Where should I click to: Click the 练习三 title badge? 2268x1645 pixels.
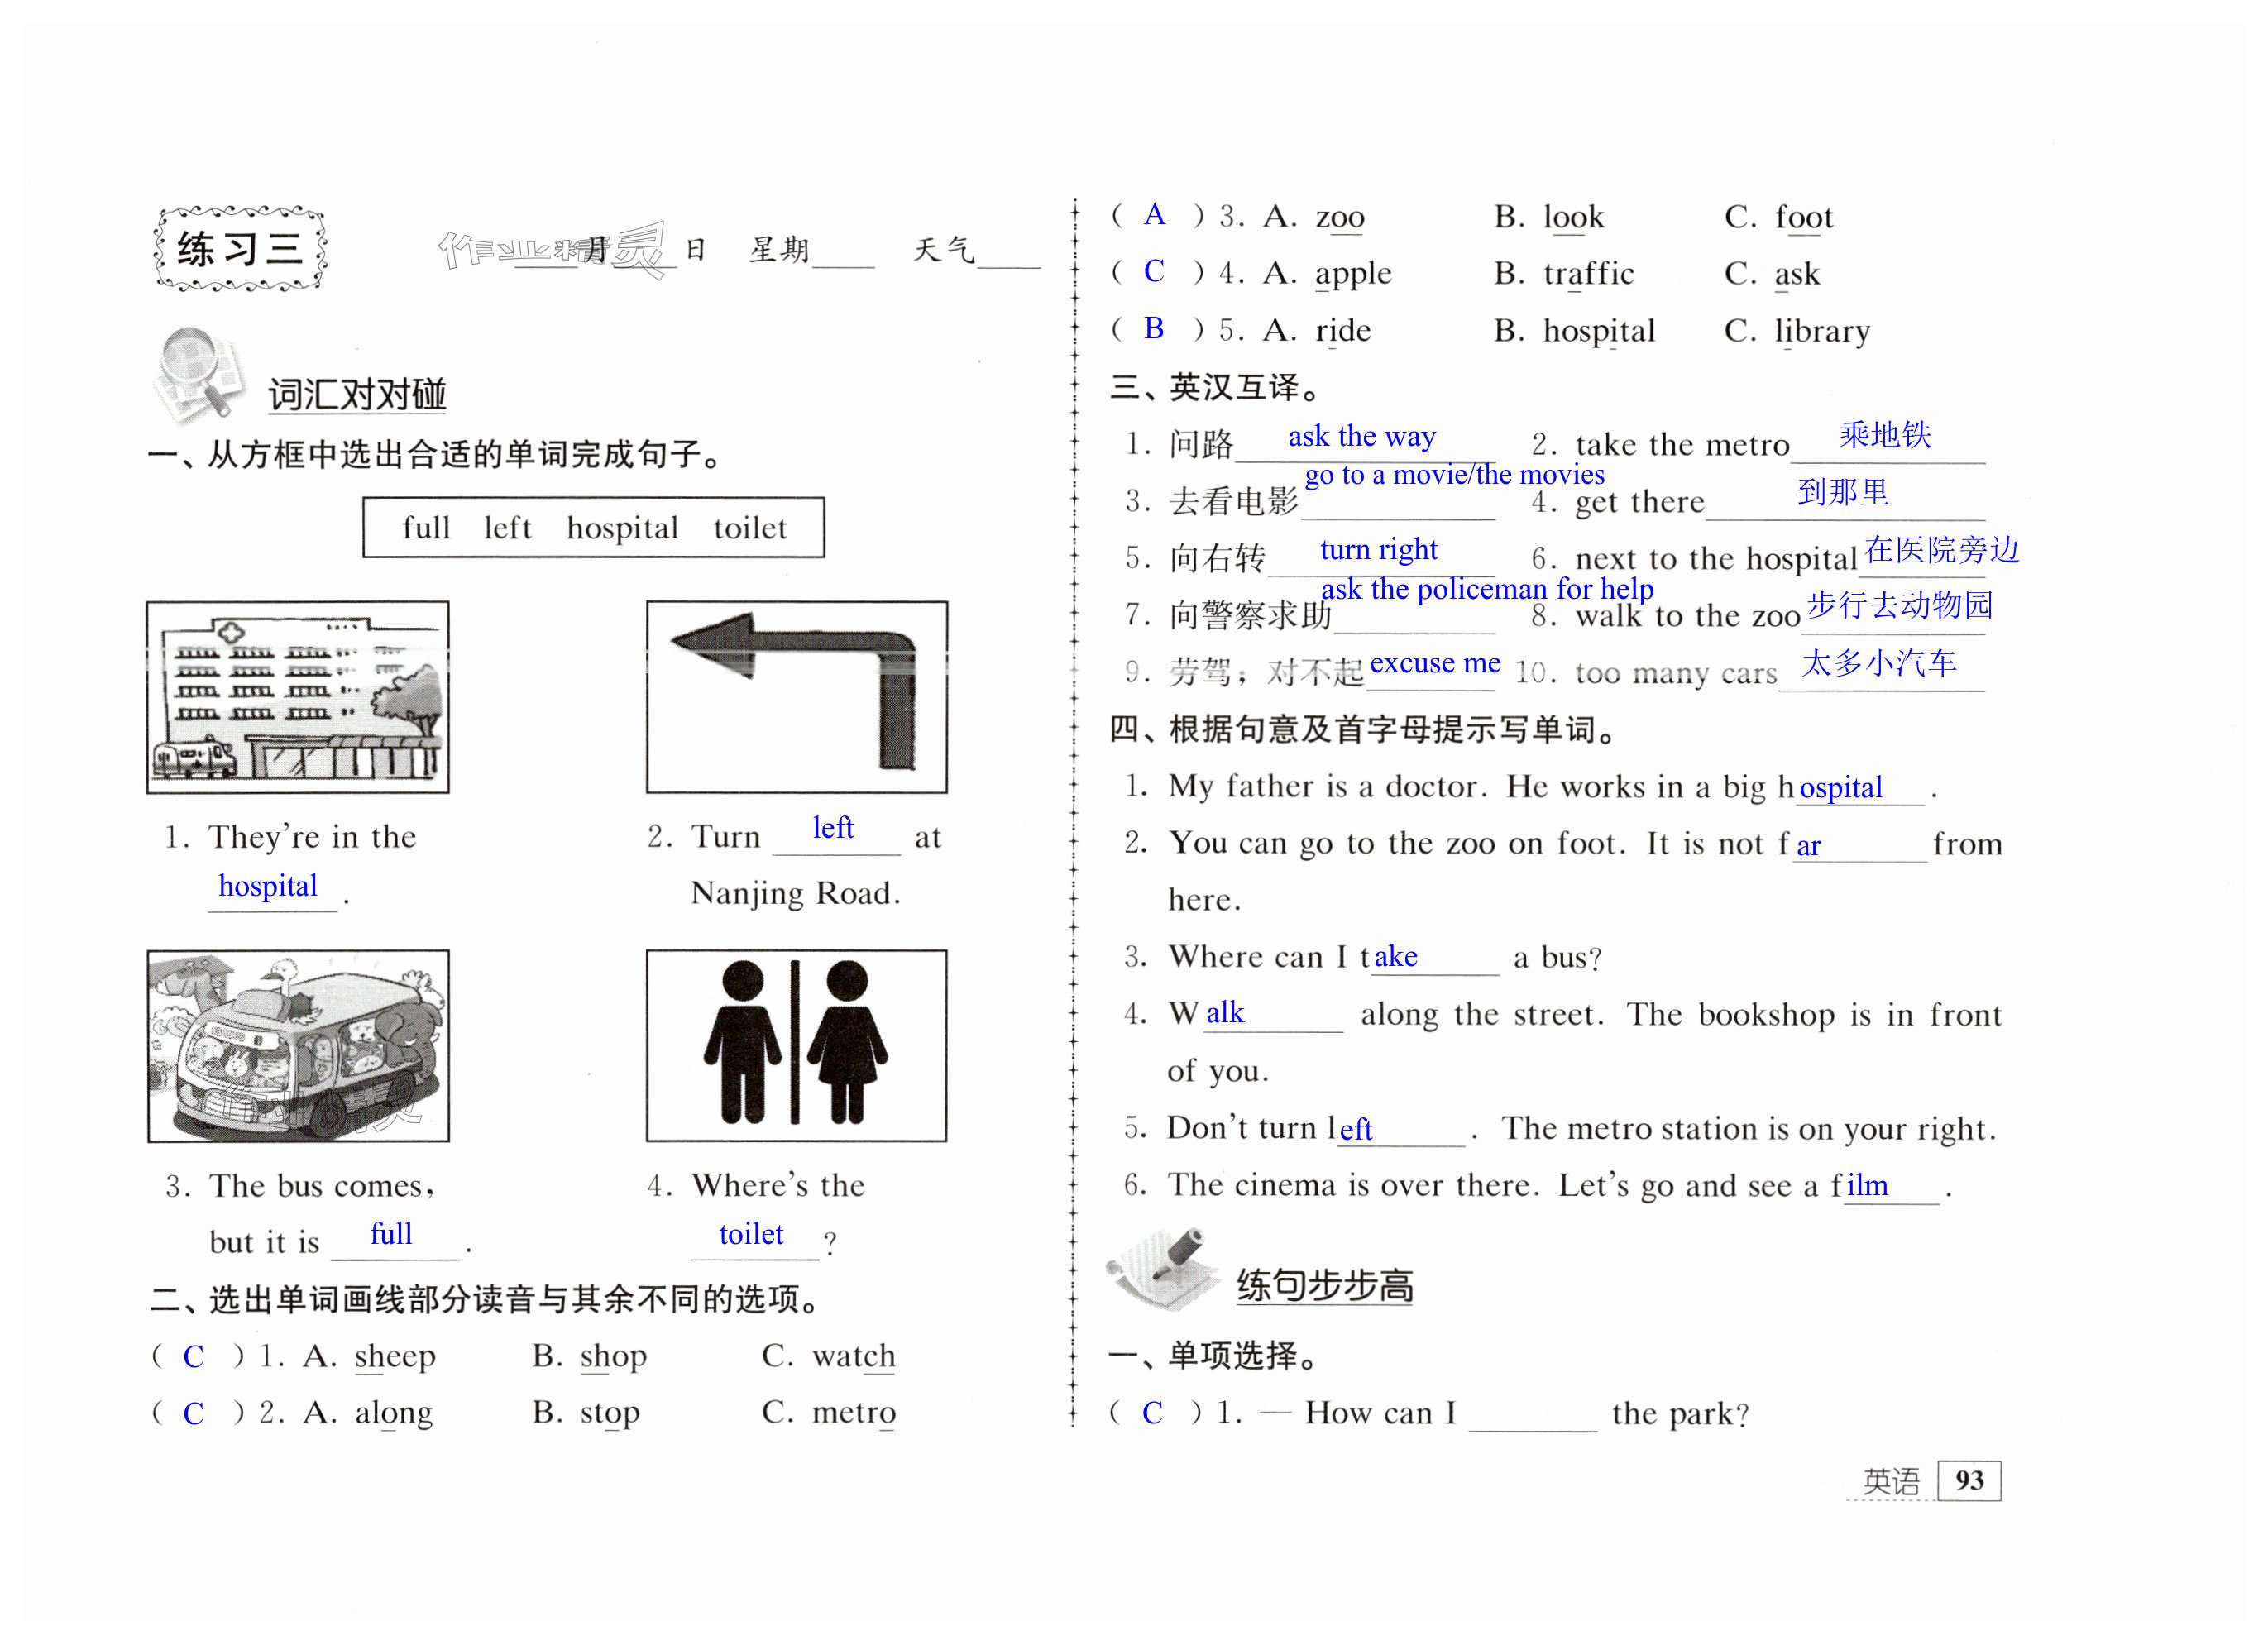(240, 249)
